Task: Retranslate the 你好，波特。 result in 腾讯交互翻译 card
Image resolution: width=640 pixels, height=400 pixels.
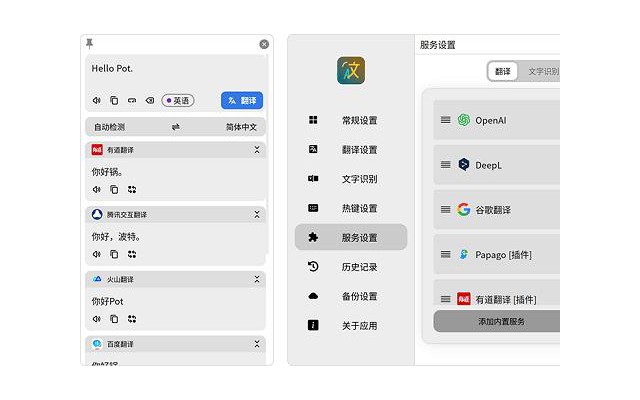Action: coord(132,254)
